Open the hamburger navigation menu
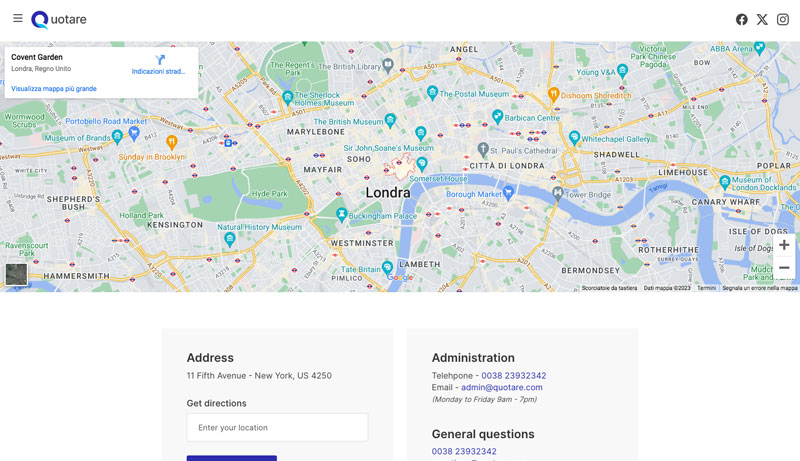 pyautogui.click(x=18, y=18)
